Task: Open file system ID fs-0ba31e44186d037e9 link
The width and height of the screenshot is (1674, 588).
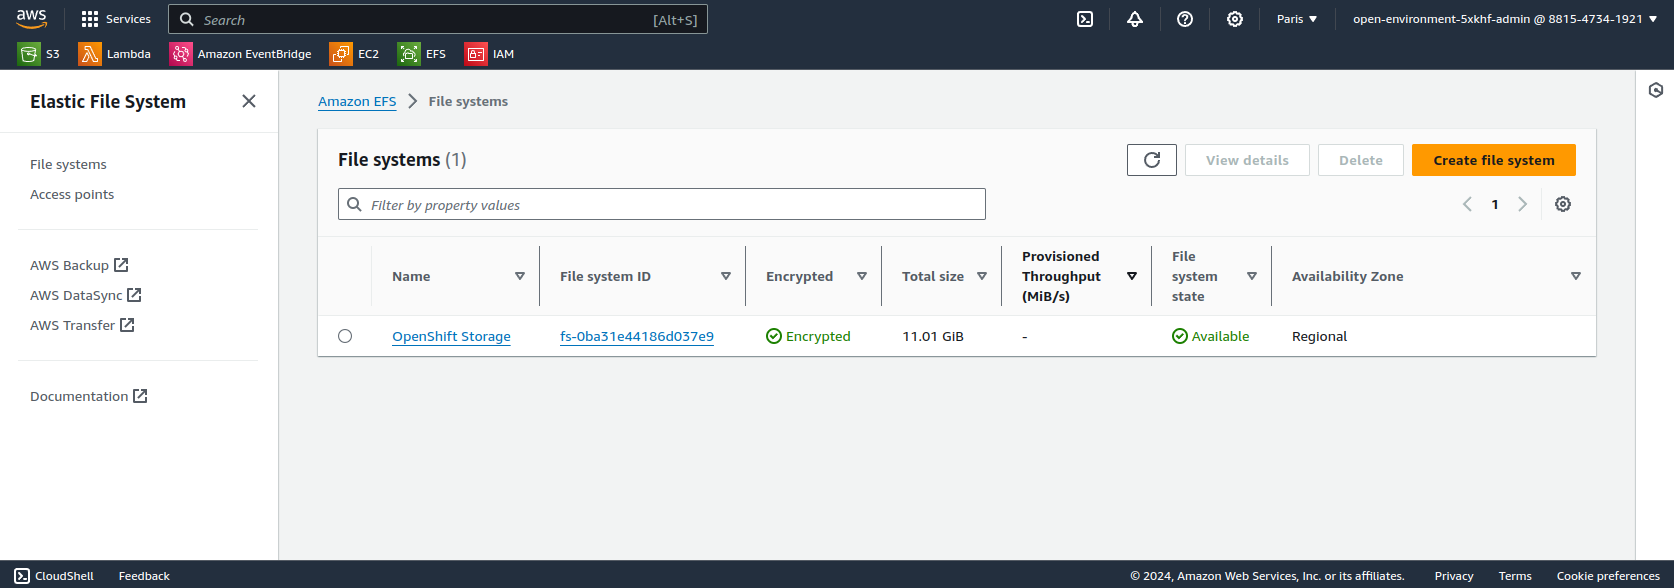Action: click(637, 336)
